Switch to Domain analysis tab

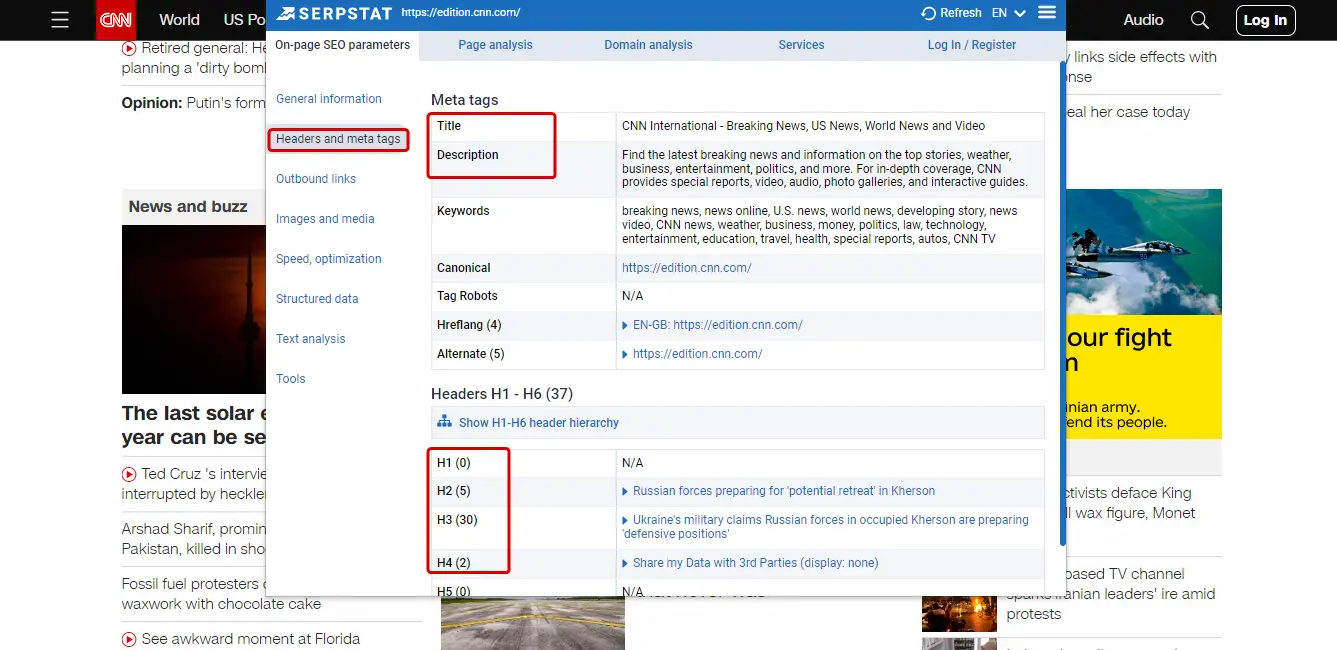(648, 45)
